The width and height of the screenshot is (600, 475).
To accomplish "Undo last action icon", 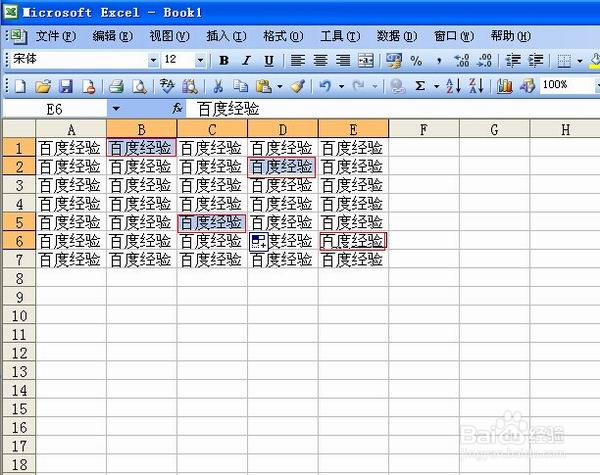I will coord(325,86).
